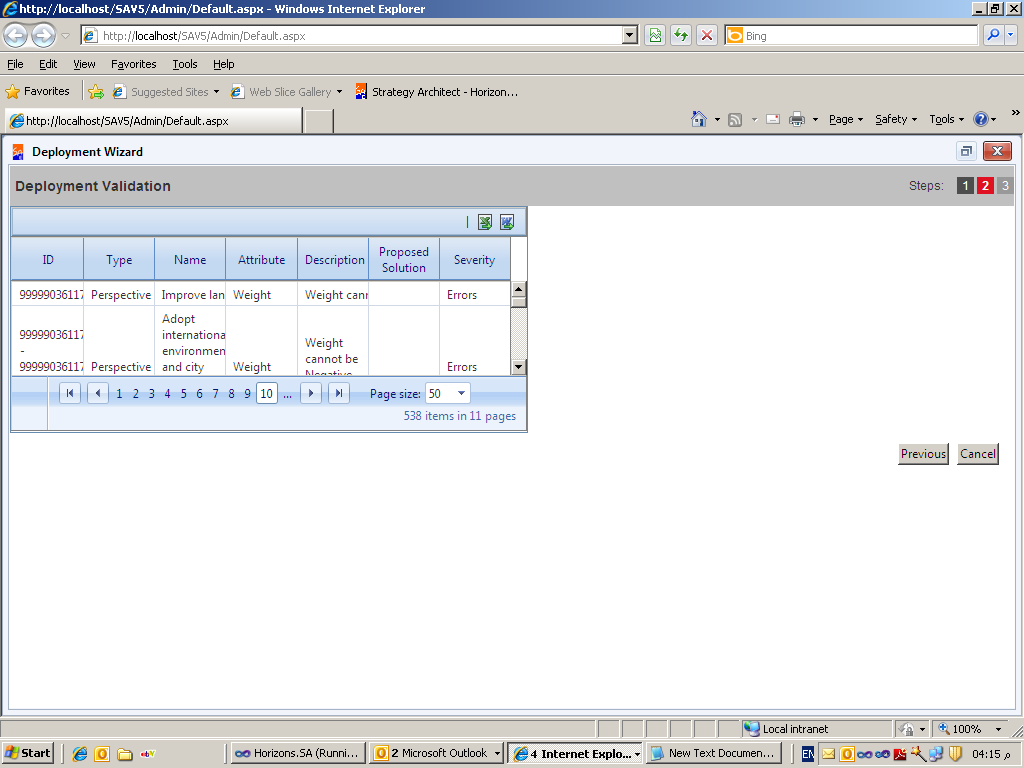Go to last page of results
This screenshot has width=1024, height=768.
(x=339, y=393)
